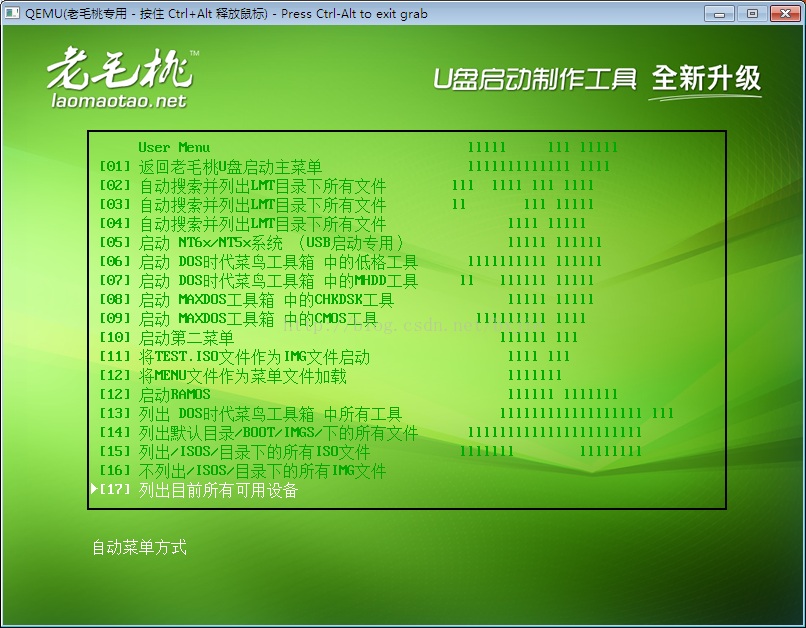
Task: Choose [05] 启动 NT6x/NT5x系统 (USB启动专用)
Action: pos(251,243)
